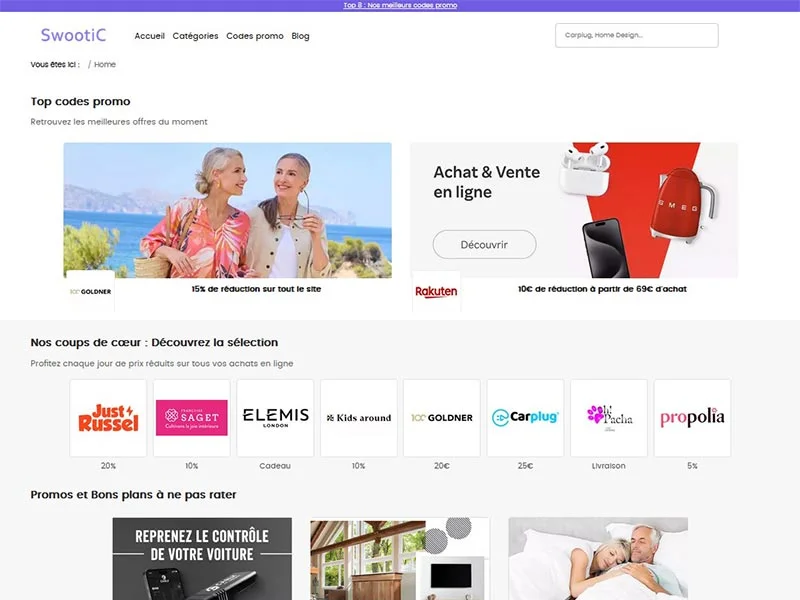The height and width of the screenshot is (600, 800).
Task: Click the Promos et Bons plans heading
Action: tap(134, 495)
